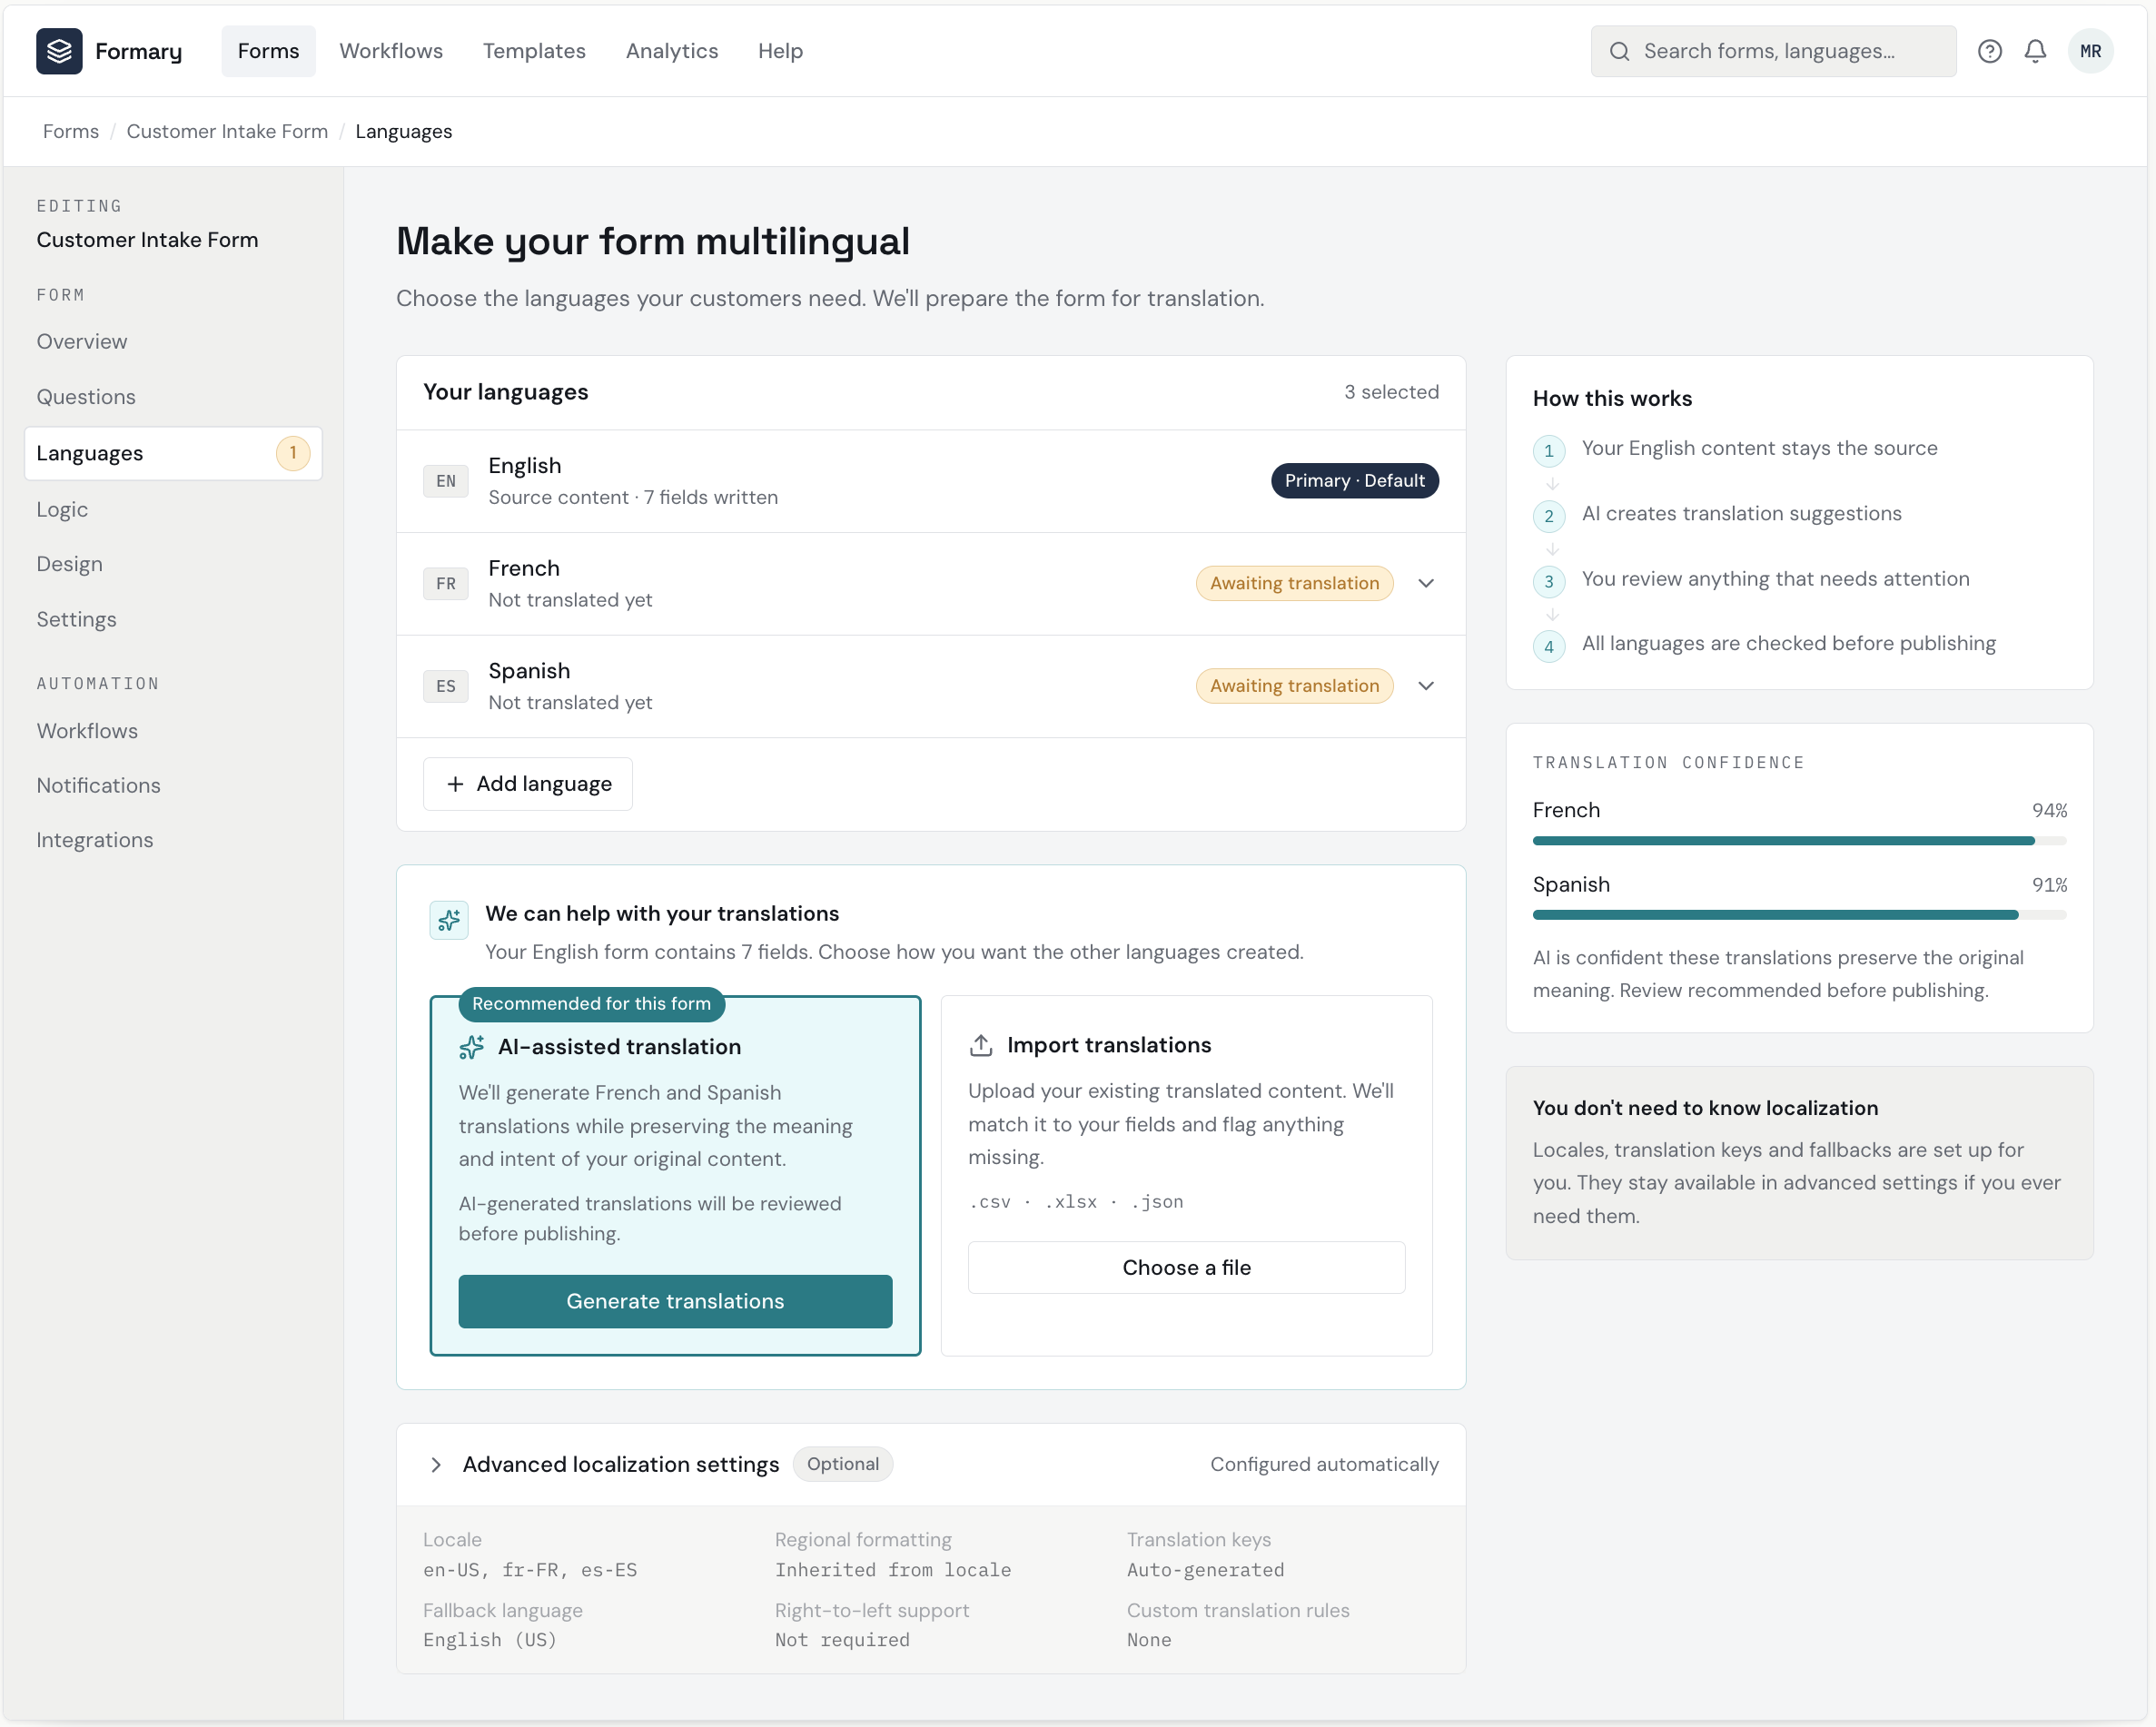
Task: Click step 1 circle in How this works
Action: click(1548, 450)
